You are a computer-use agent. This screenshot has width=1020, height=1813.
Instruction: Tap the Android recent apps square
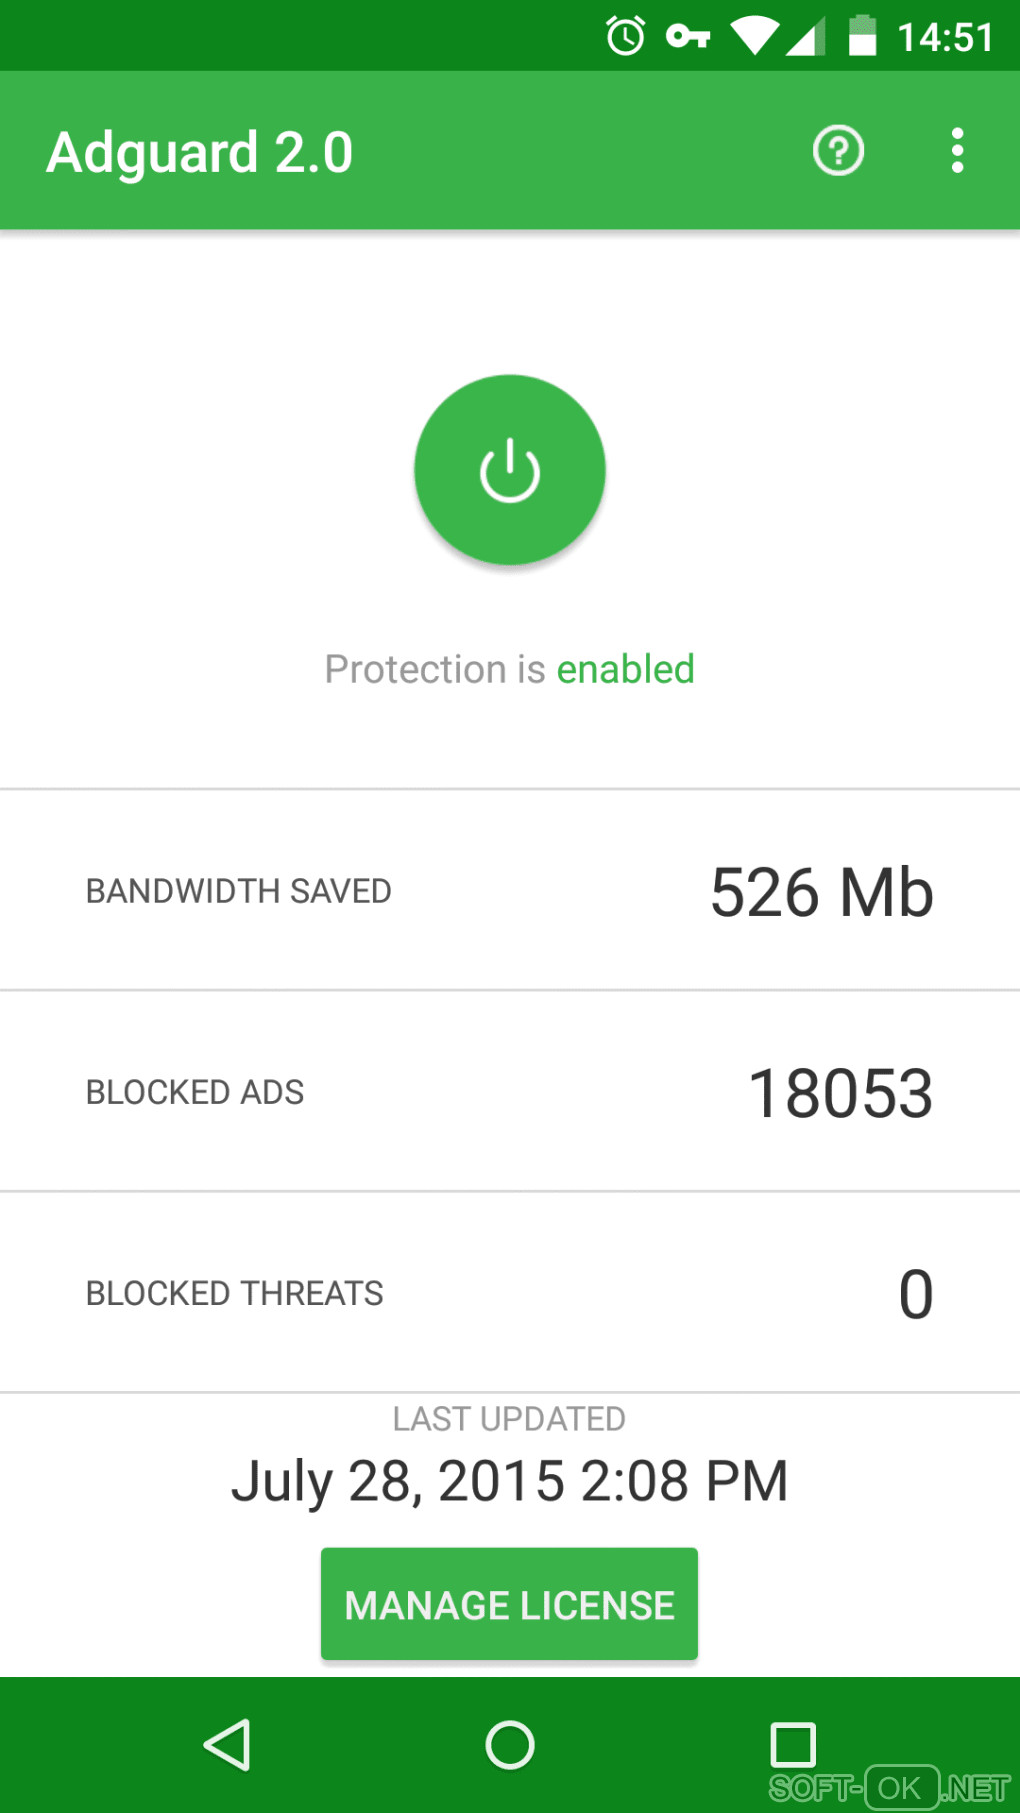click(793, 1745)
